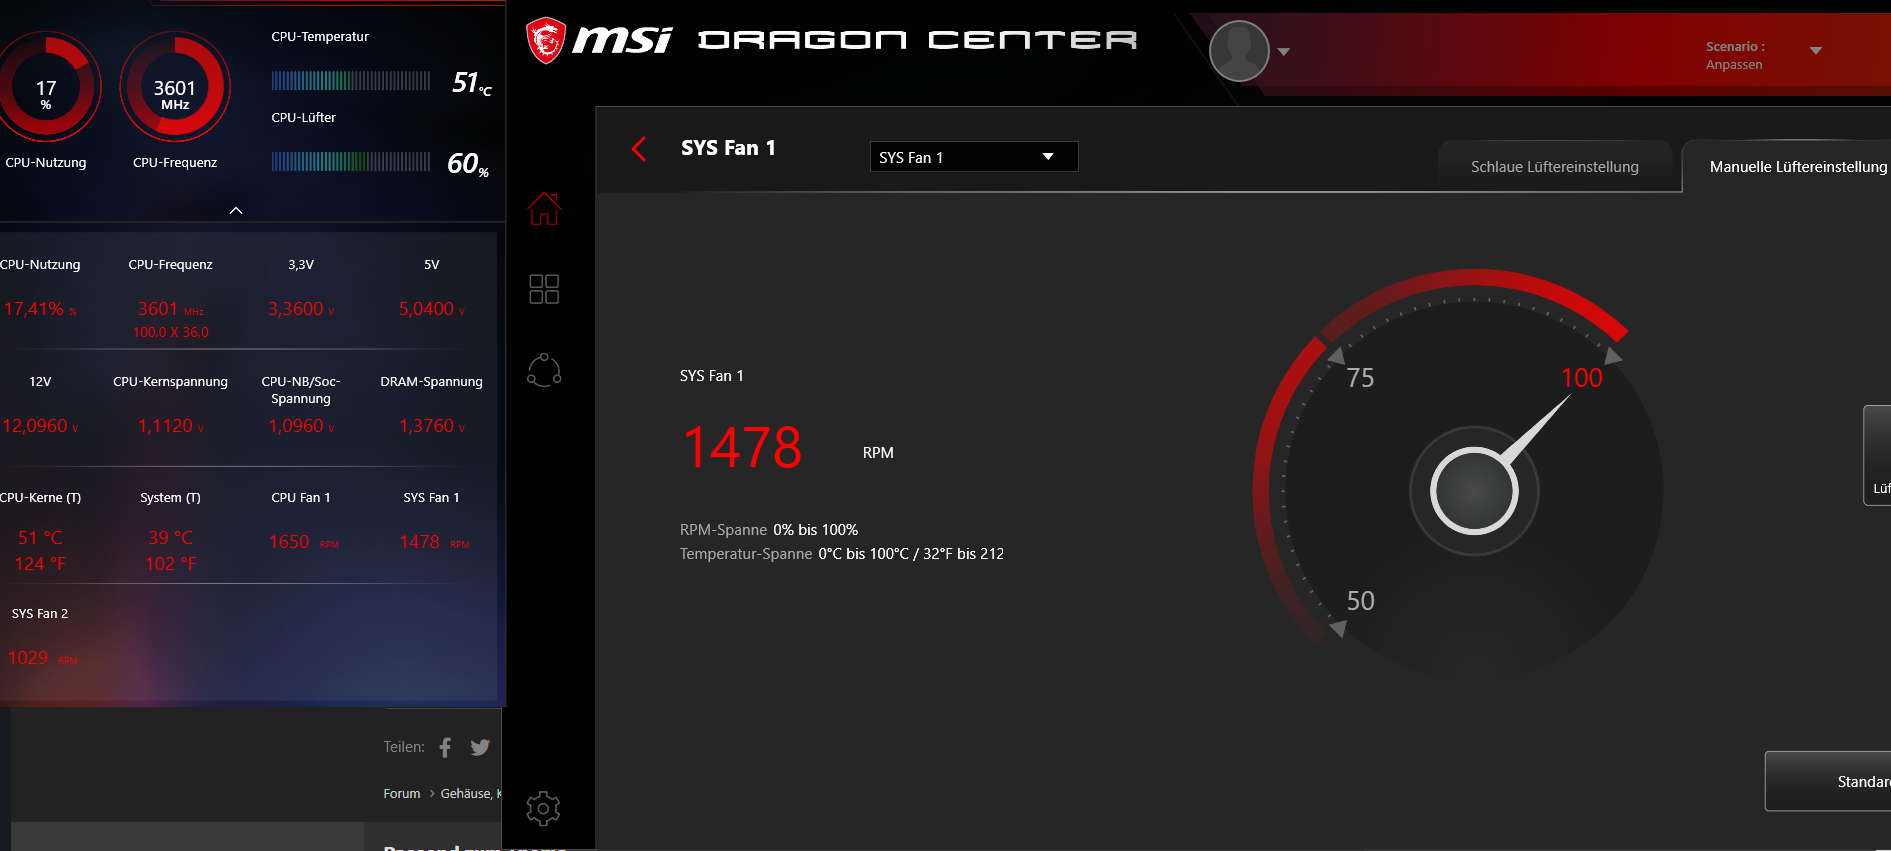This screenshot has width=1891, height=851.
Task: Click the Dragon Center title text
Action: [x=917, y=40]
